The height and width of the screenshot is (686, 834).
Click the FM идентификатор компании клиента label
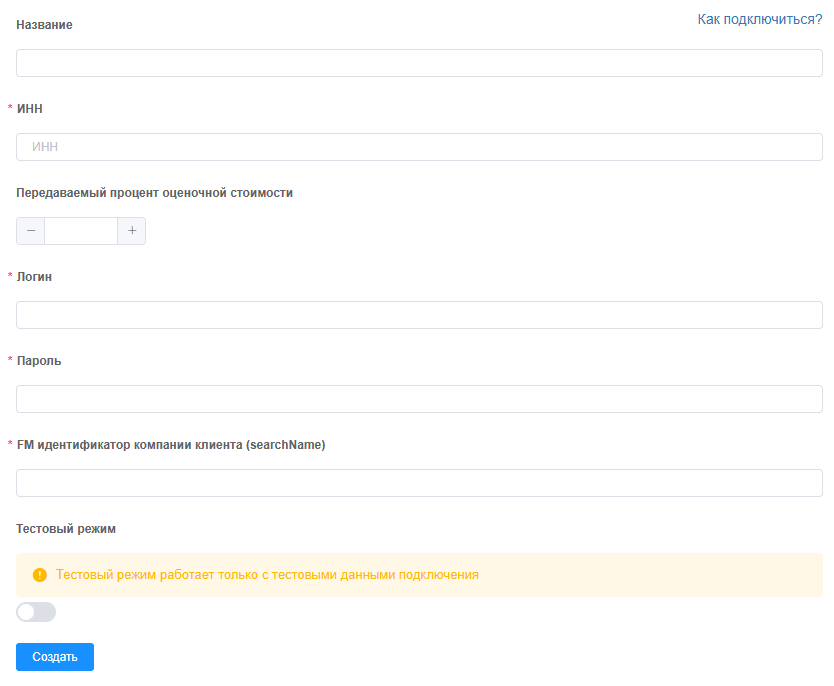pos(171,444)
